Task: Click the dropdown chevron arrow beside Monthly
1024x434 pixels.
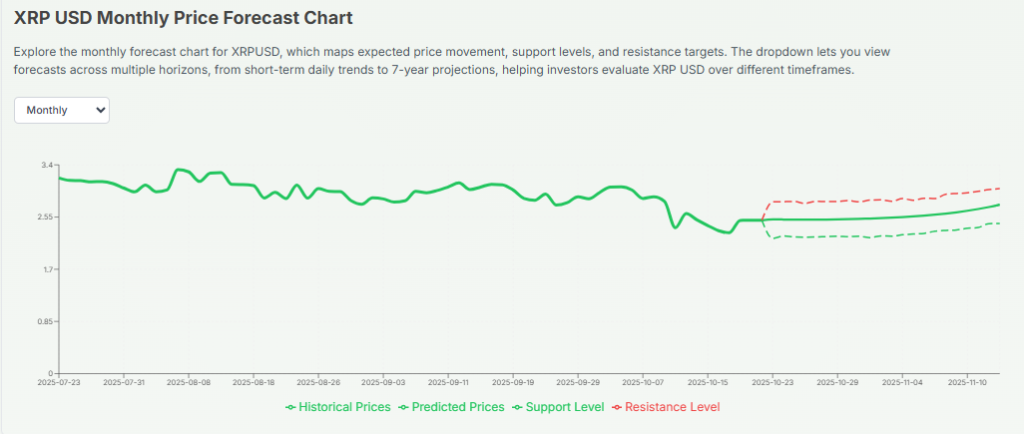Action: [x=99, y=110]
